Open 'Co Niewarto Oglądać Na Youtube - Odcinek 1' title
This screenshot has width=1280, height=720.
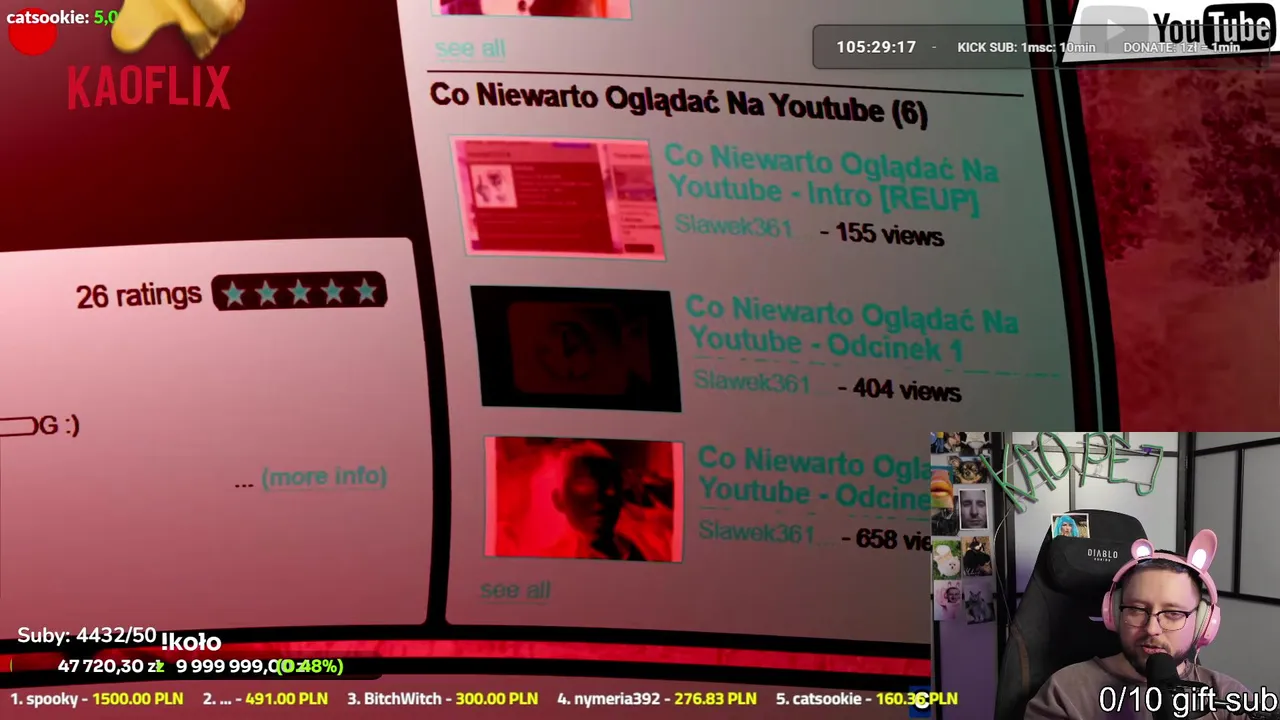(x=851, y=328)
